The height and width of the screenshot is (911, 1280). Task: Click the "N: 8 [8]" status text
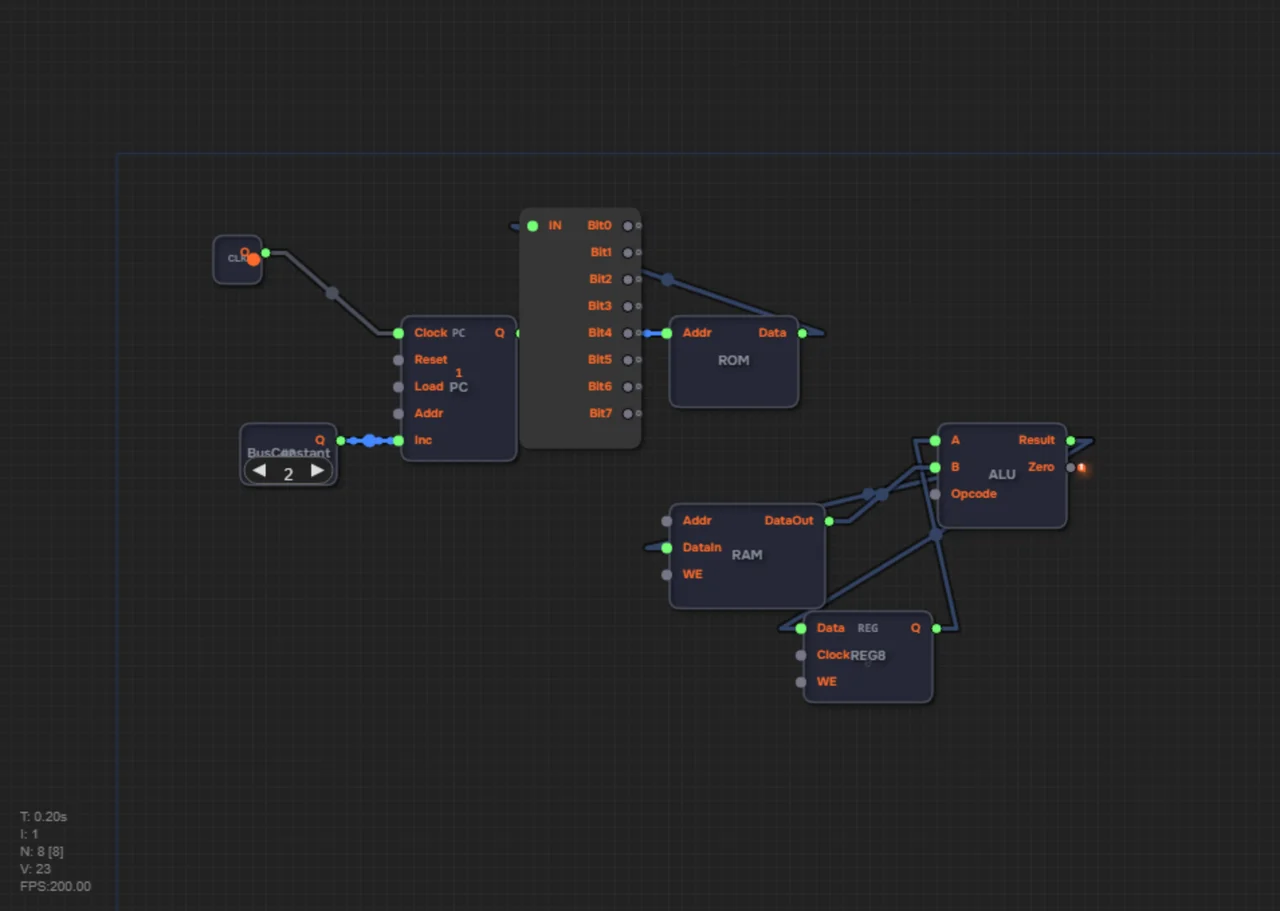(42, 852)
